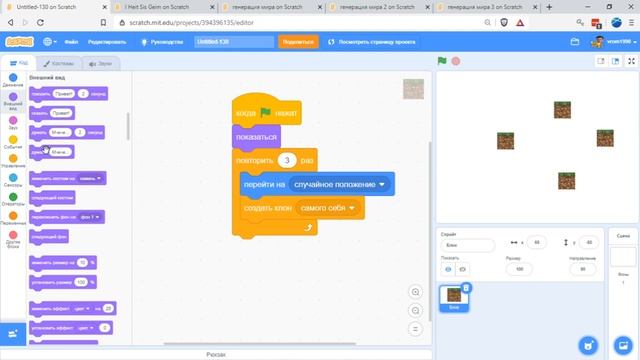Switch to small stage layout
This screenshot has height=360, width=640.
pyautogui.click(x=600, y=61)
